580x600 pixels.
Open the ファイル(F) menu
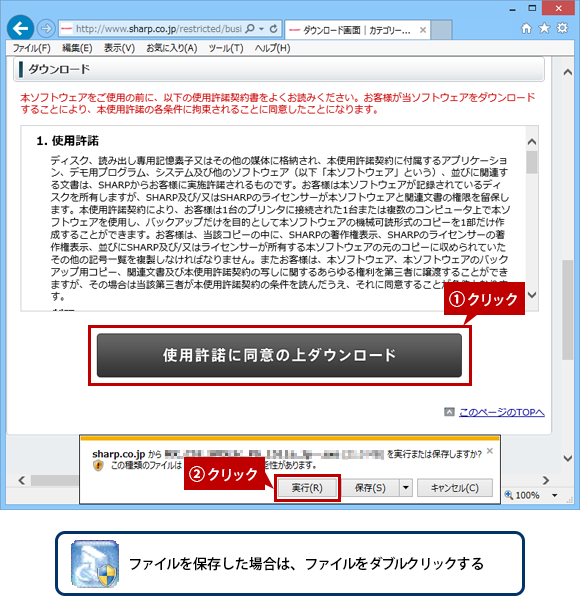tap(31, 48)
